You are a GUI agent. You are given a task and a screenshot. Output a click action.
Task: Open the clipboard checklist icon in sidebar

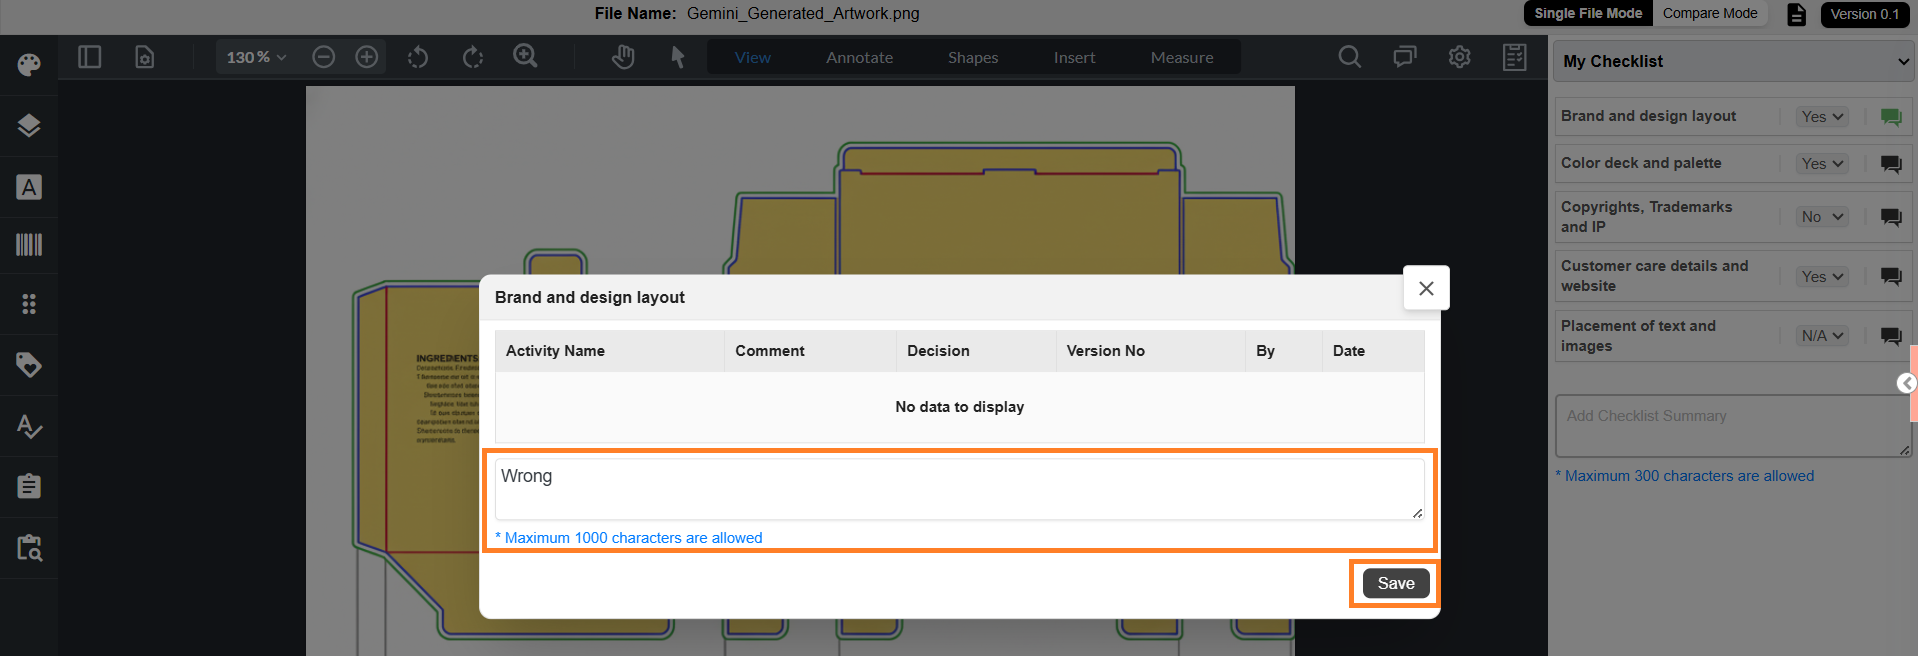(x=29, y=486)
